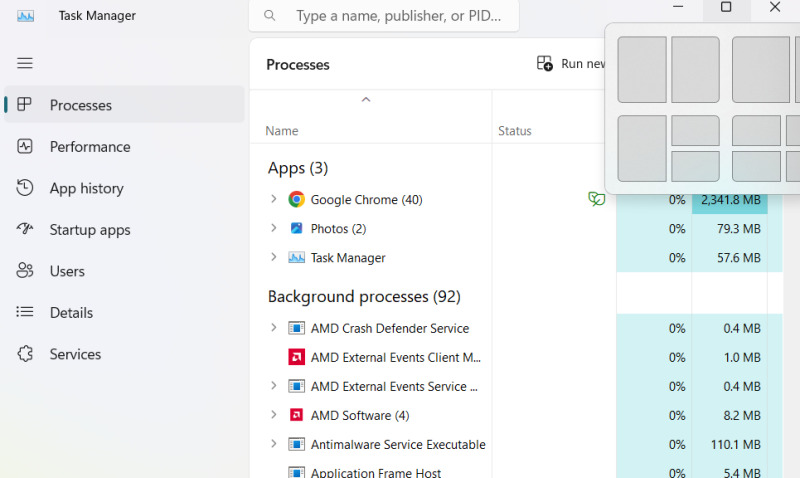800x478 pixels.
Task: Open the Details page
Action: point(124,312)
